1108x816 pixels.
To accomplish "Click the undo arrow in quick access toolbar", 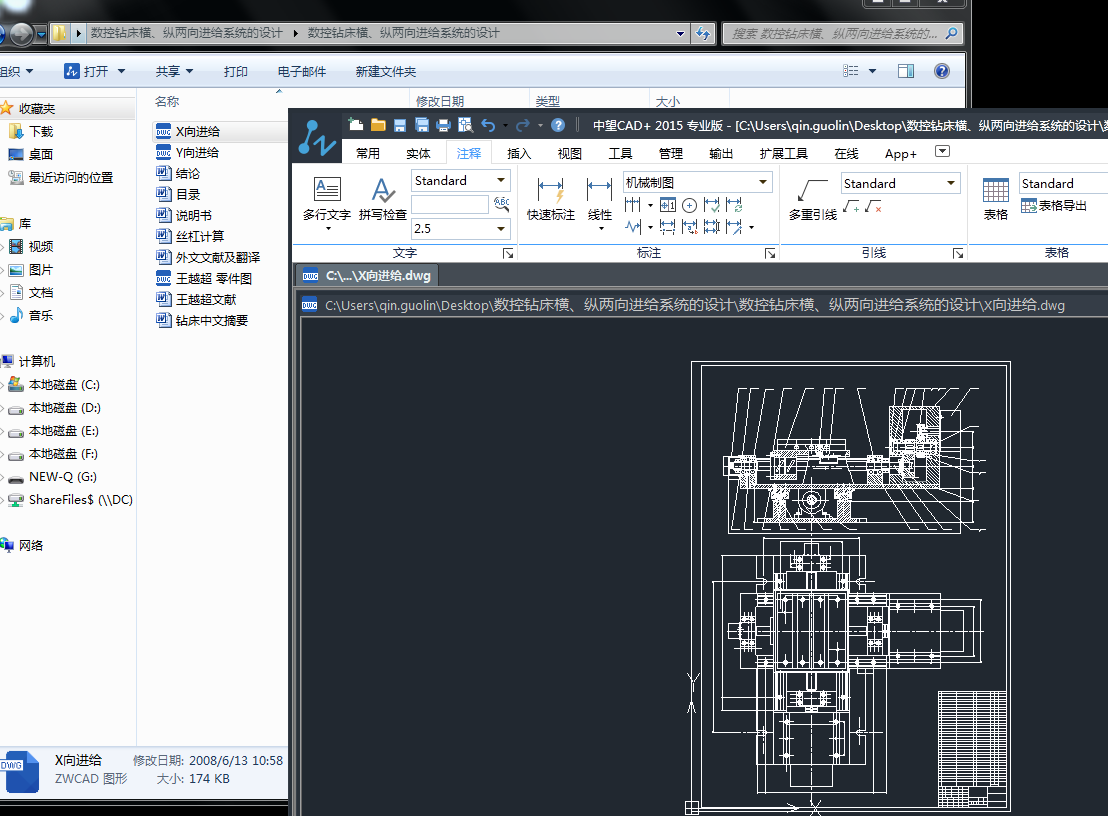I will 488,125.
